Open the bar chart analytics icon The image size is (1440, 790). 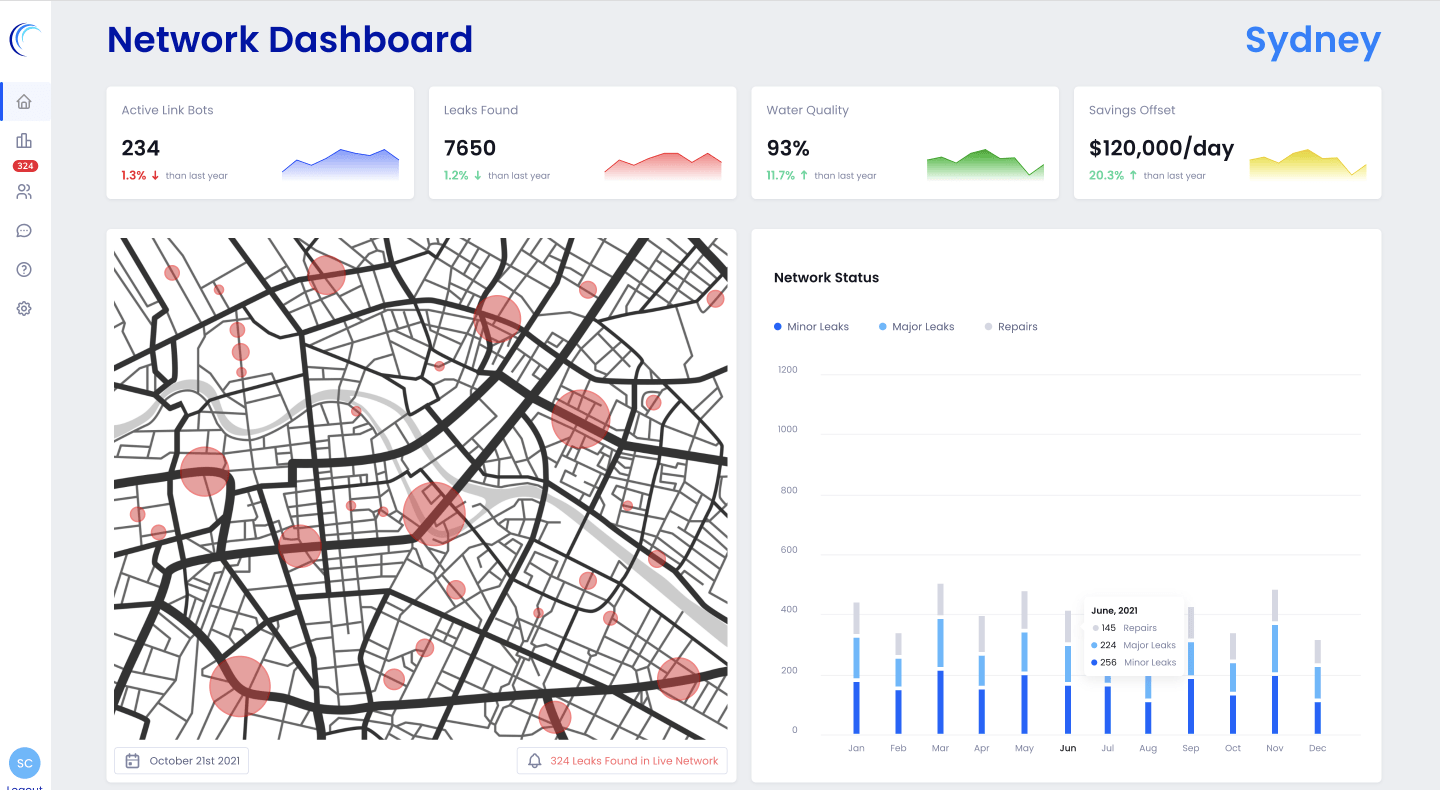(24, 141)
